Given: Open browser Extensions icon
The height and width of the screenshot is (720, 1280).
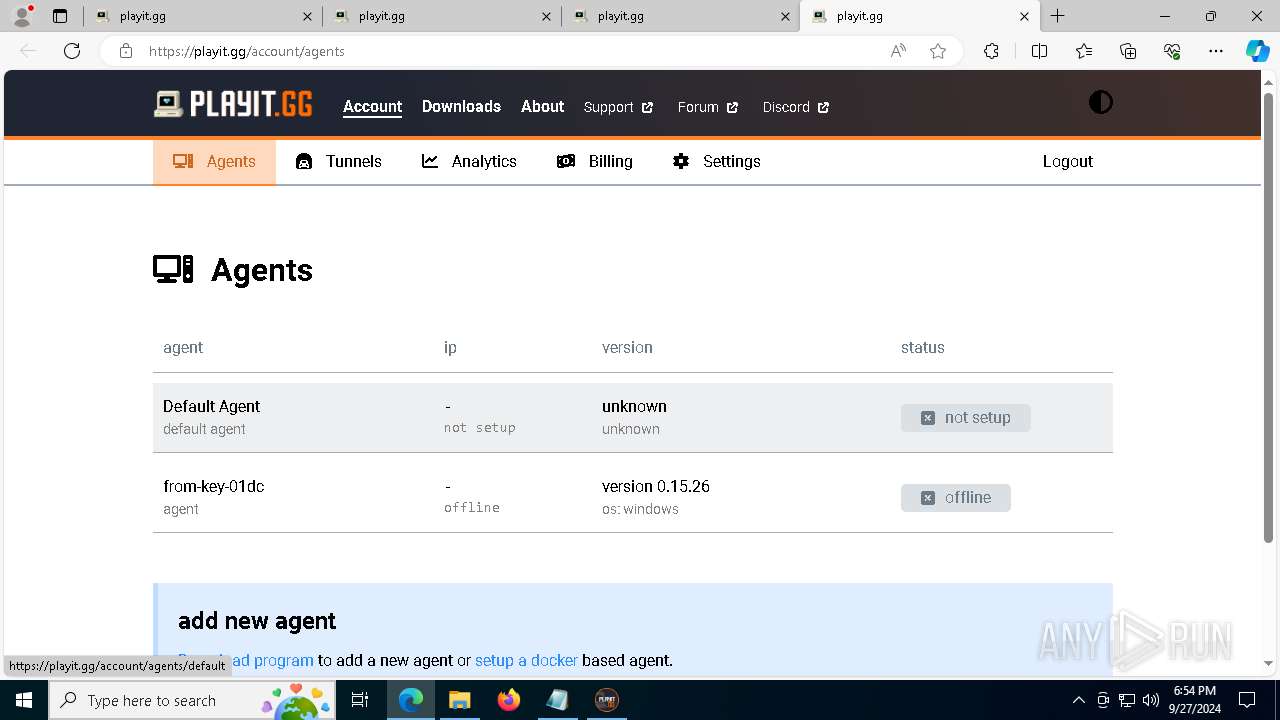Looking at the screenshot, I should pyautogui.click(x=991, y=51).
